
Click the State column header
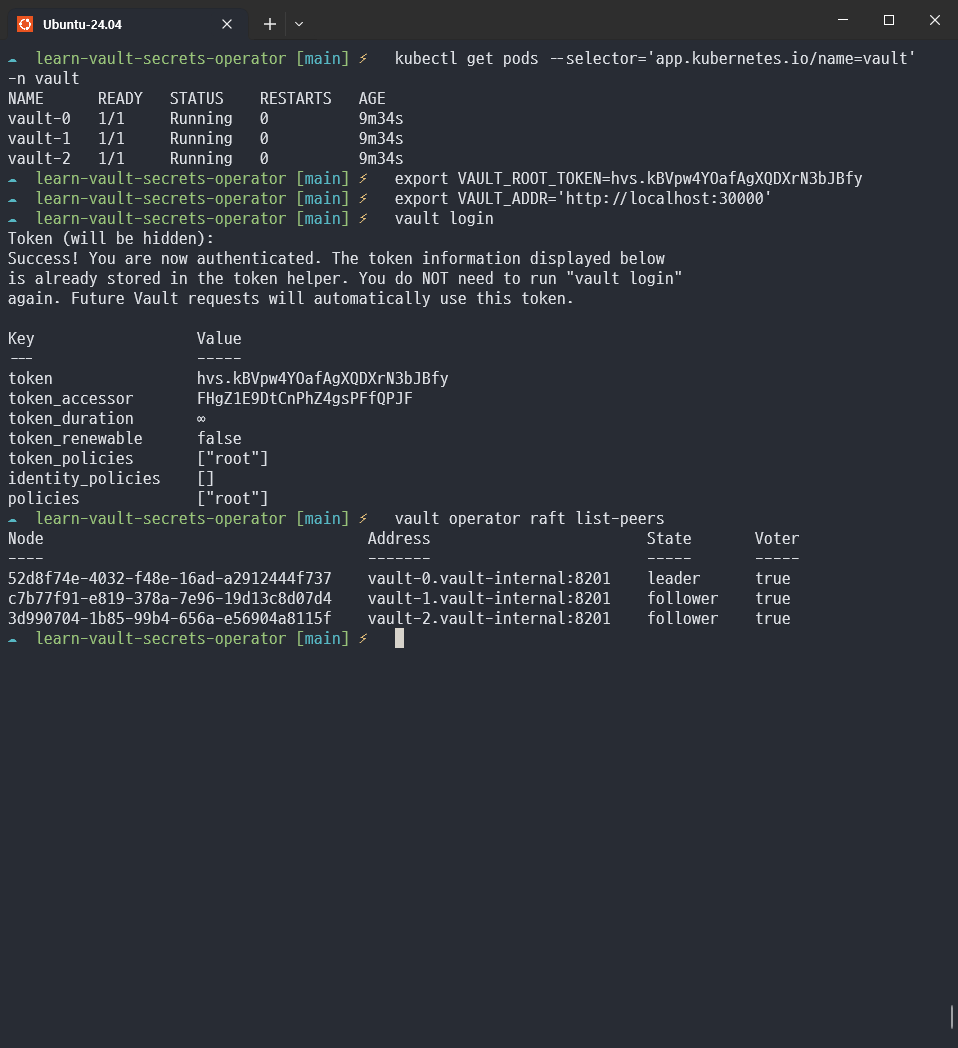[x=669, y=539]
